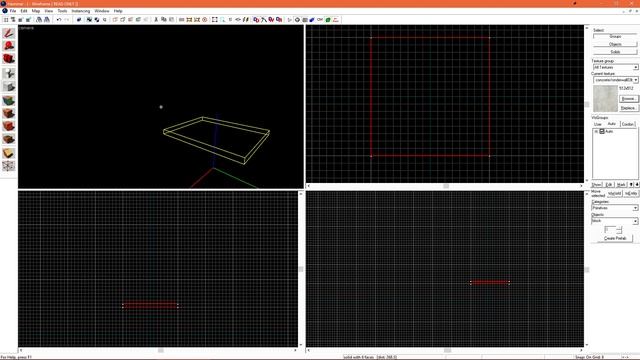Switch to the User VisGroups tab
The width and height of the screenshot is (640, 360).
(598, 124)
